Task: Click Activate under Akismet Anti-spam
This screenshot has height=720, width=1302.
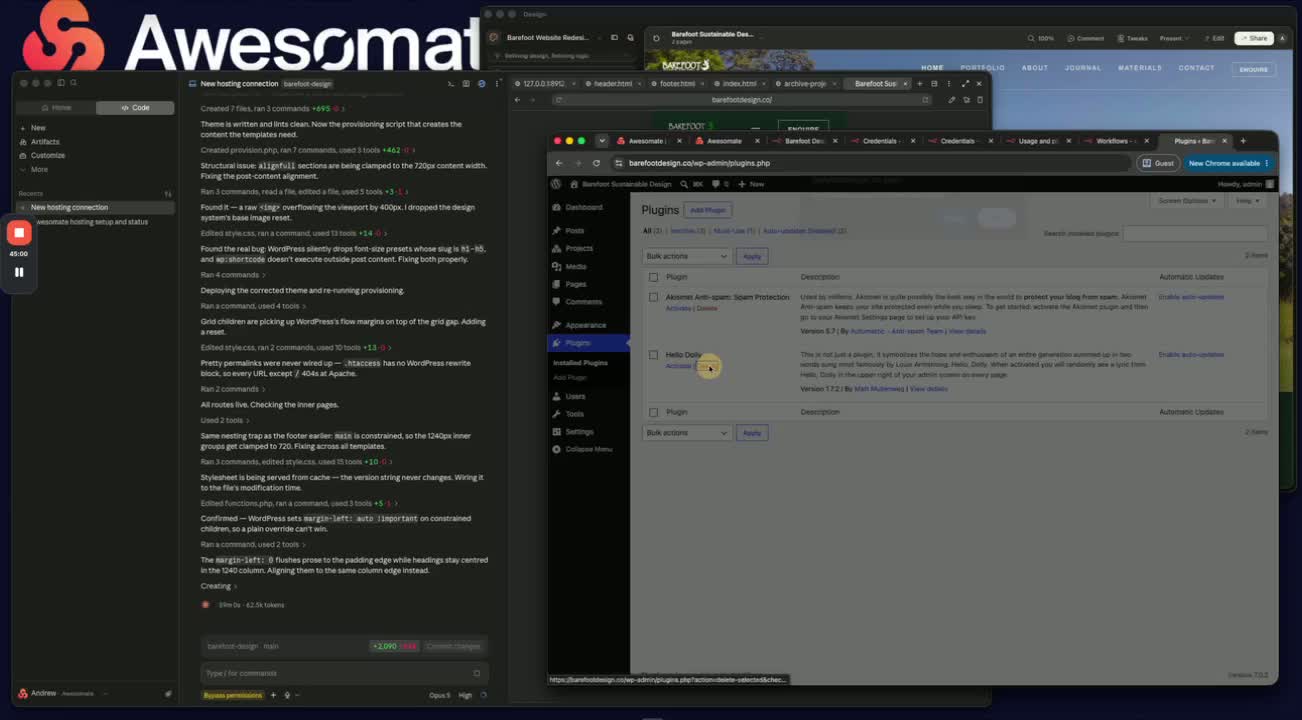Action: click(678, 308)
